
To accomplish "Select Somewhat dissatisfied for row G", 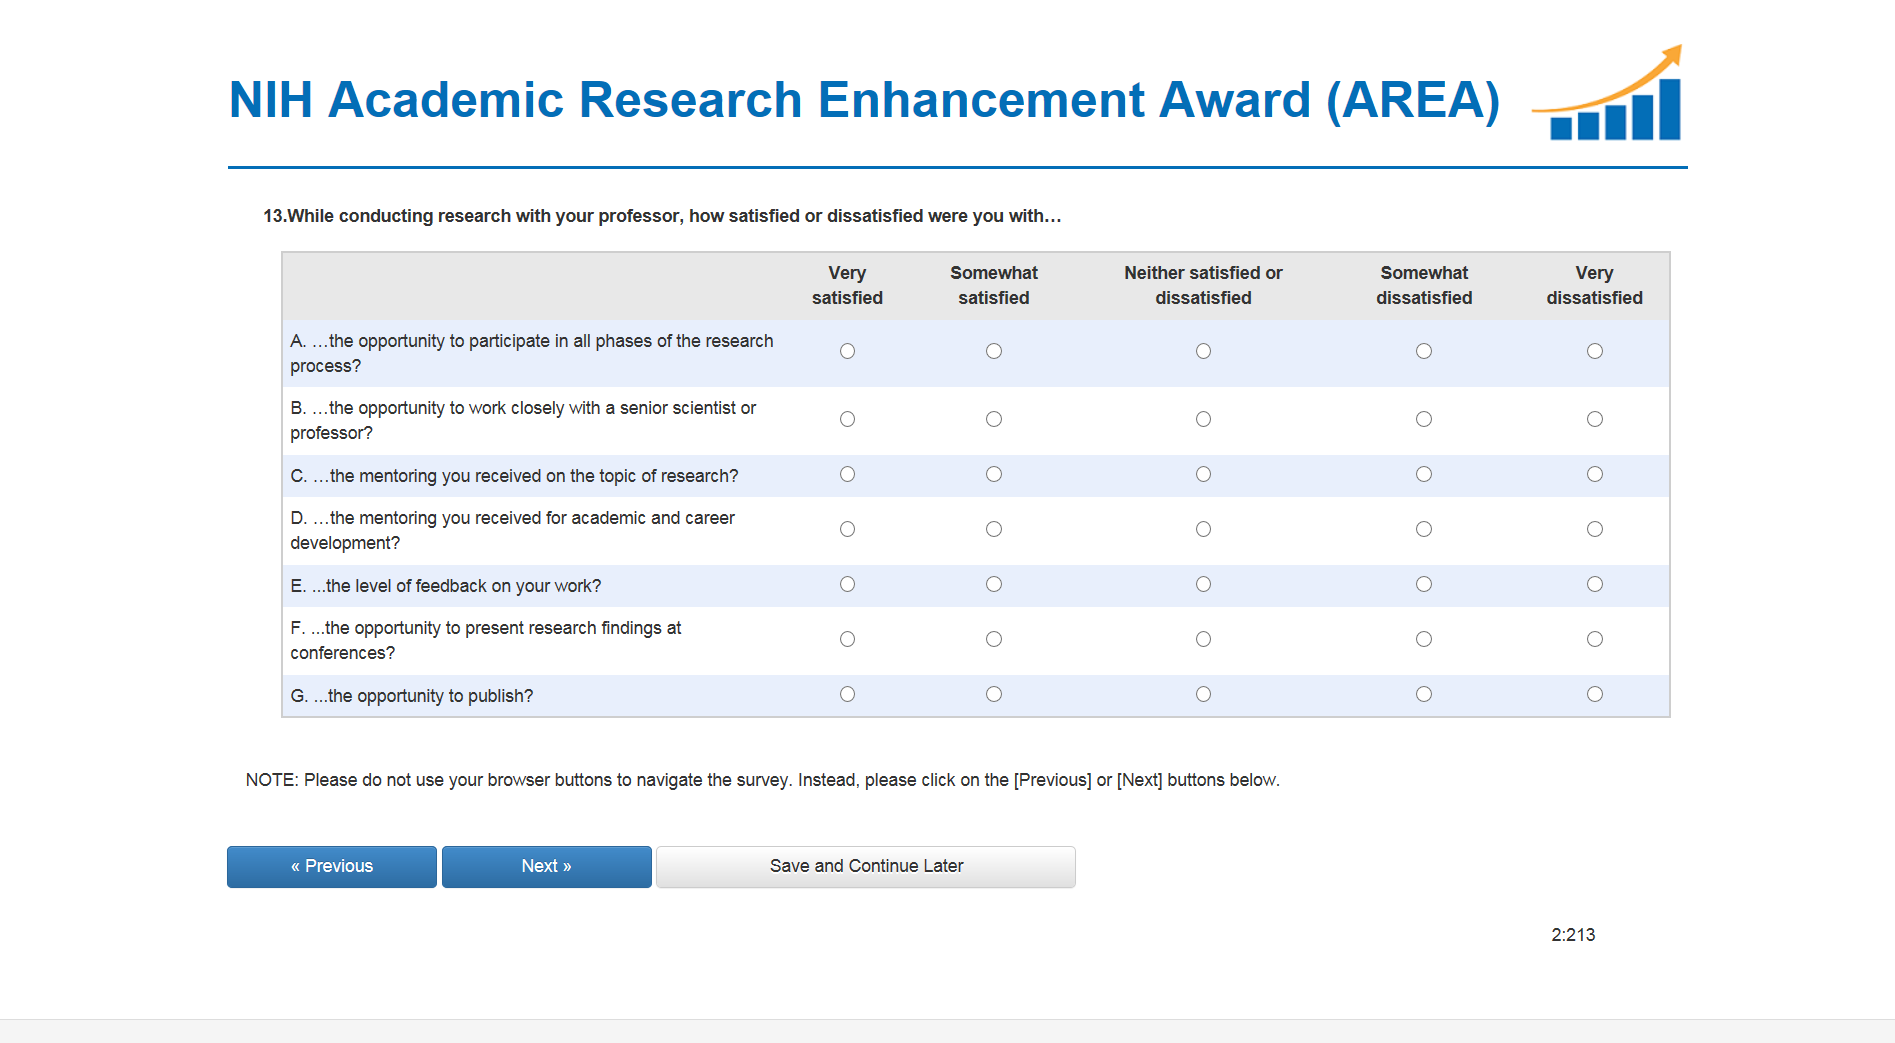I will [1424, 694].
